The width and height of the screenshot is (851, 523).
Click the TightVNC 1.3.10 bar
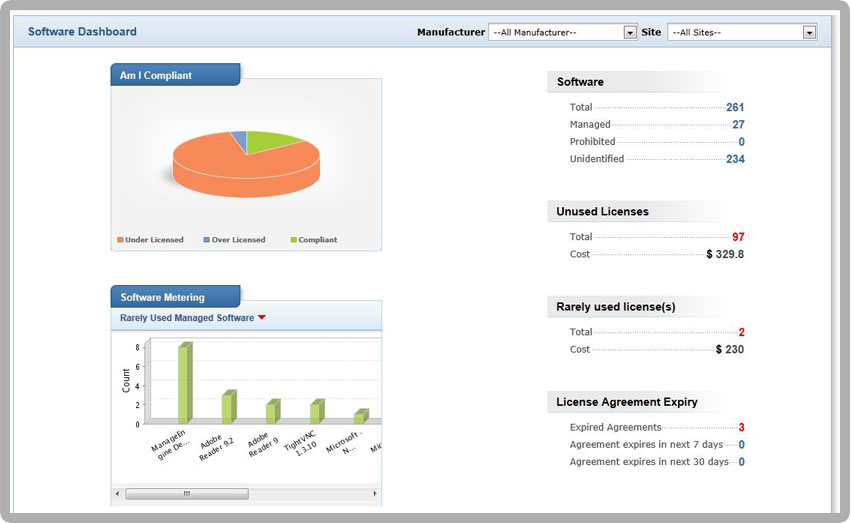[x=316, y=412]
